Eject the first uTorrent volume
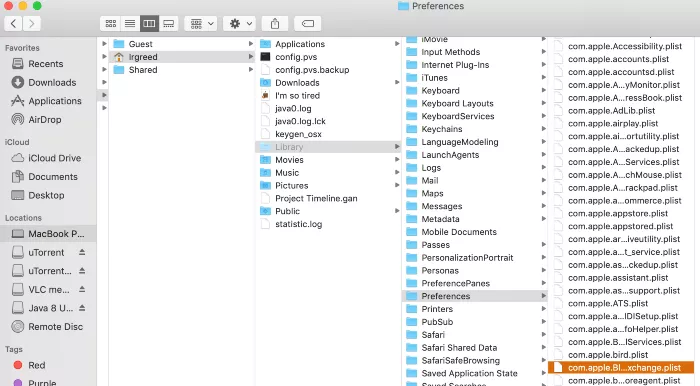This screenshot has width=700, height=386. pos(82,252)
